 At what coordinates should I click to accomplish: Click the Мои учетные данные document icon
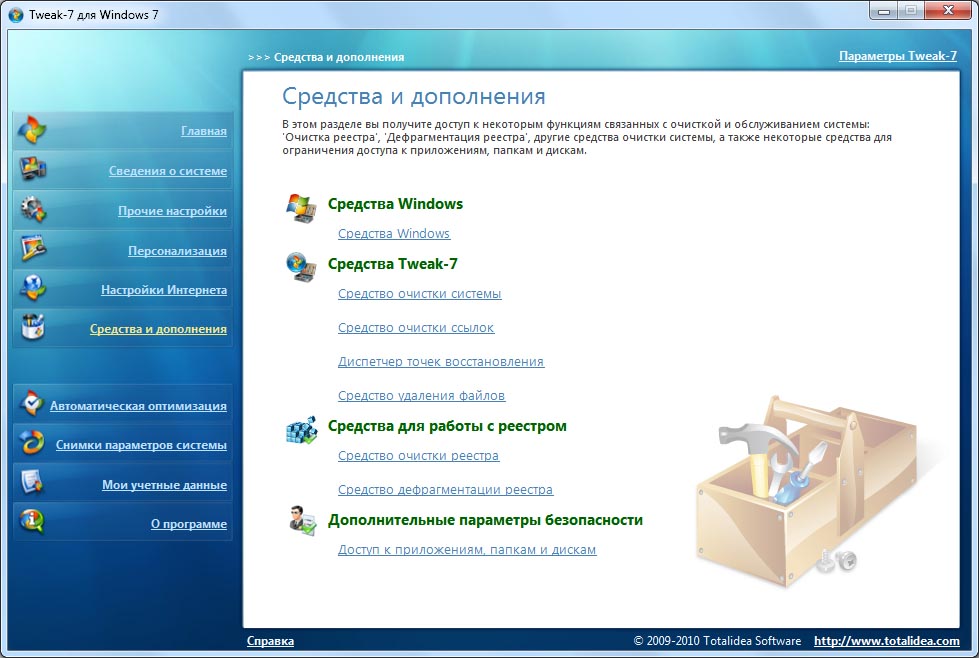(x=31, y=483)
